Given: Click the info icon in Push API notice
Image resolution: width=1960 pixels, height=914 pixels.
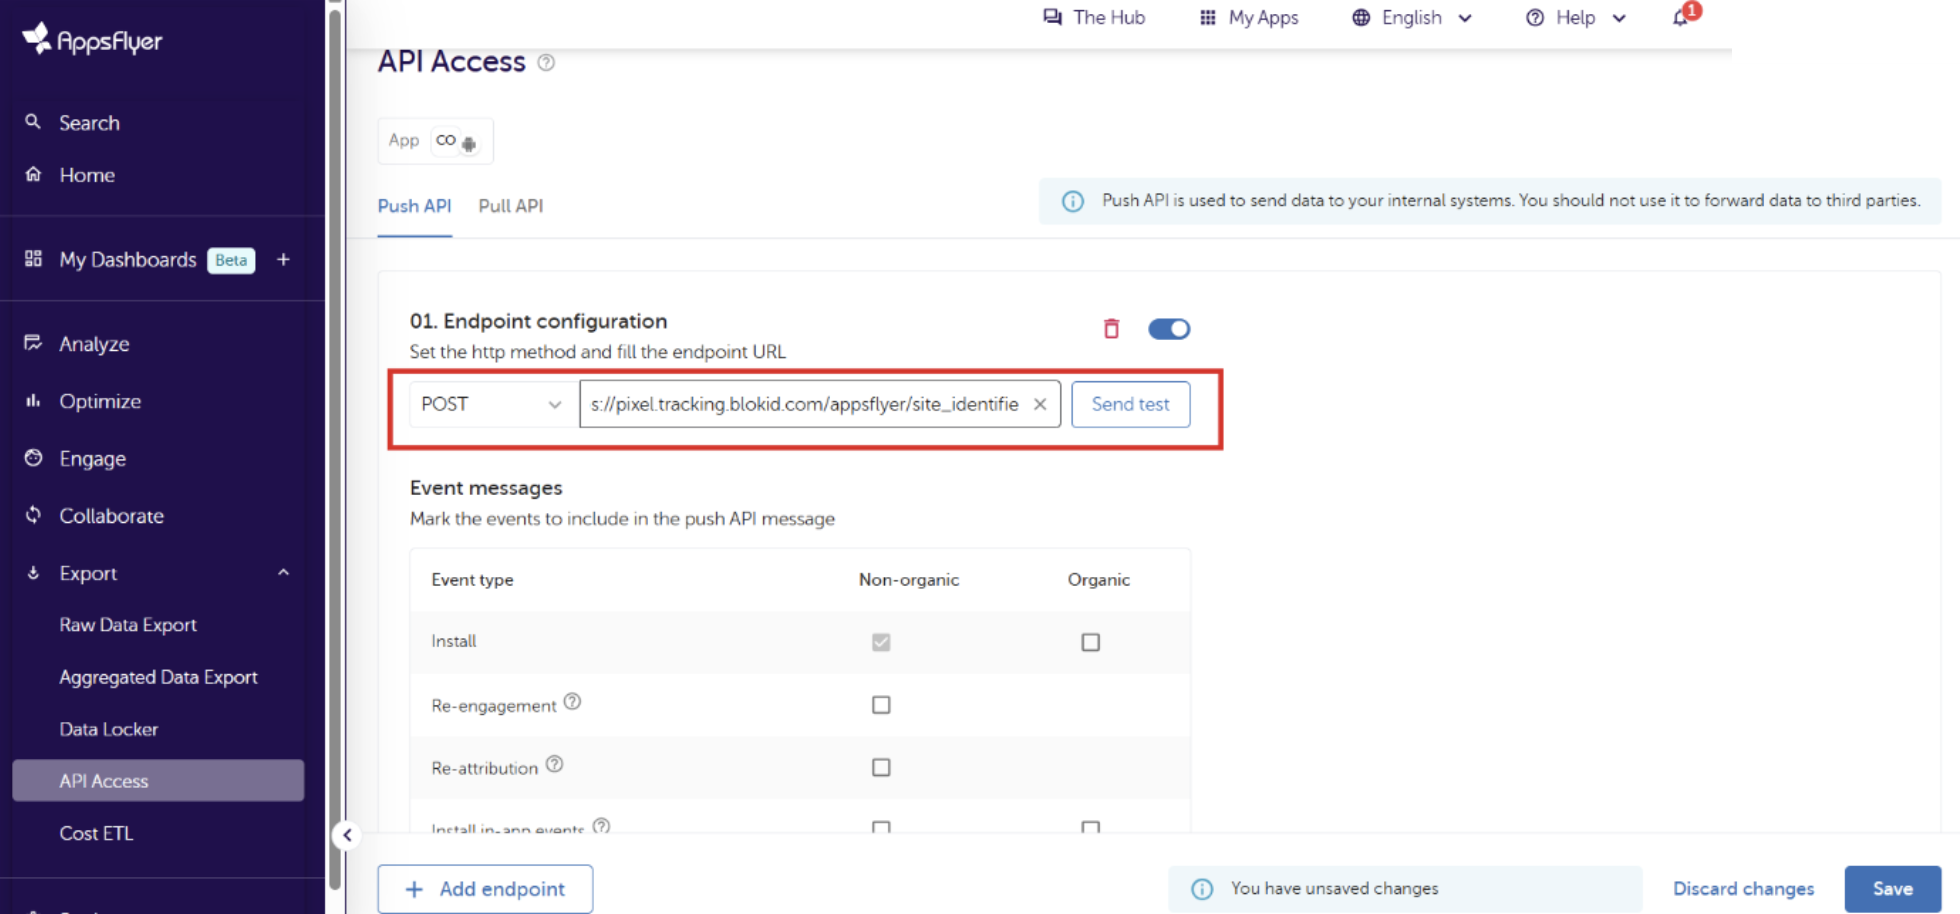Looking at the screenshot, I should point(1072,201).
